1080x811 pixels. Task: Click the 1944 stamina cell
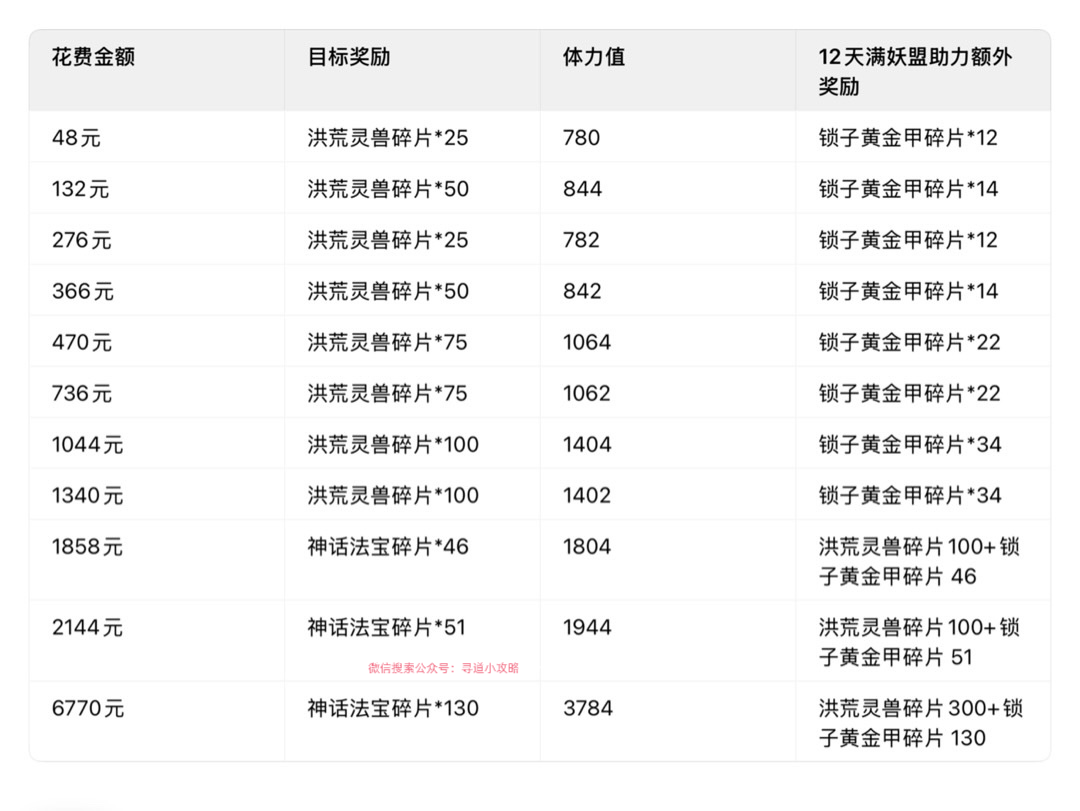(587, 628)
